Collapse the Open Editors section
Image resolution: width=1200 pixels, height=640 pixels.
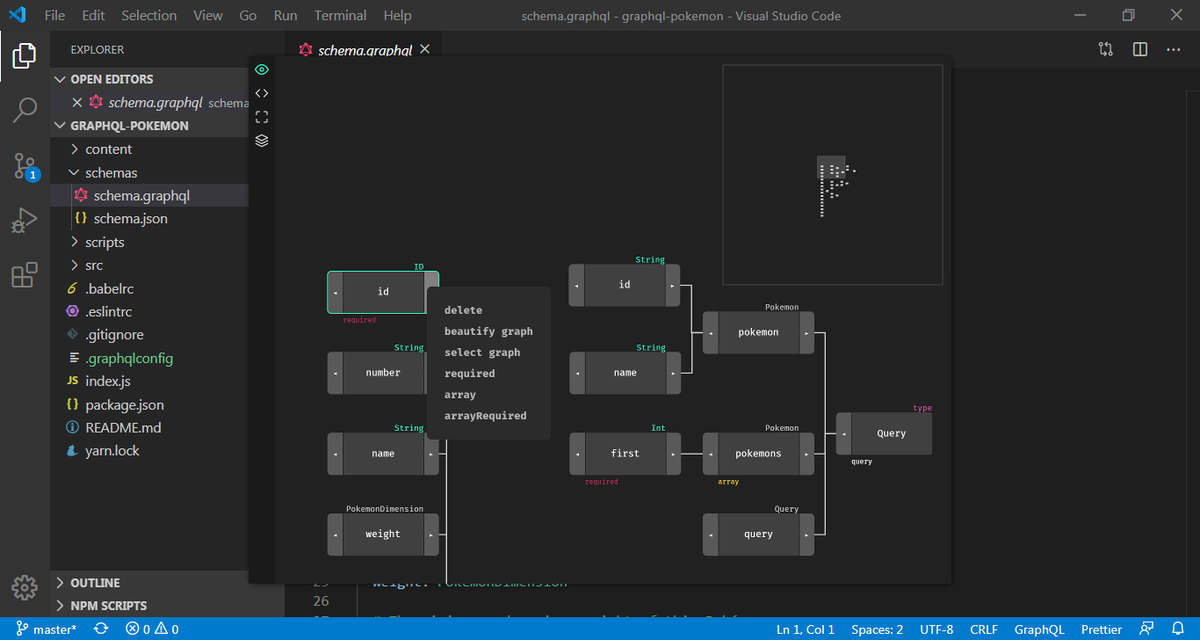click(149, 79)
